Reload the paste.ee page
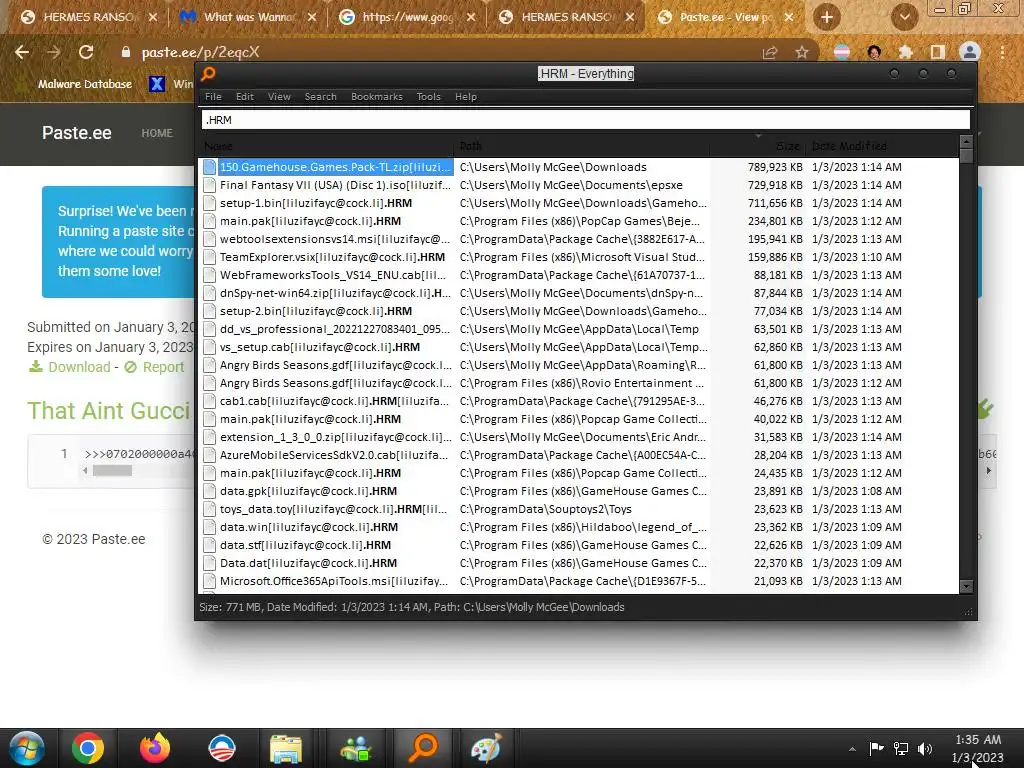Viewport: 1024px width, 768px height. [x=86, y=52]
